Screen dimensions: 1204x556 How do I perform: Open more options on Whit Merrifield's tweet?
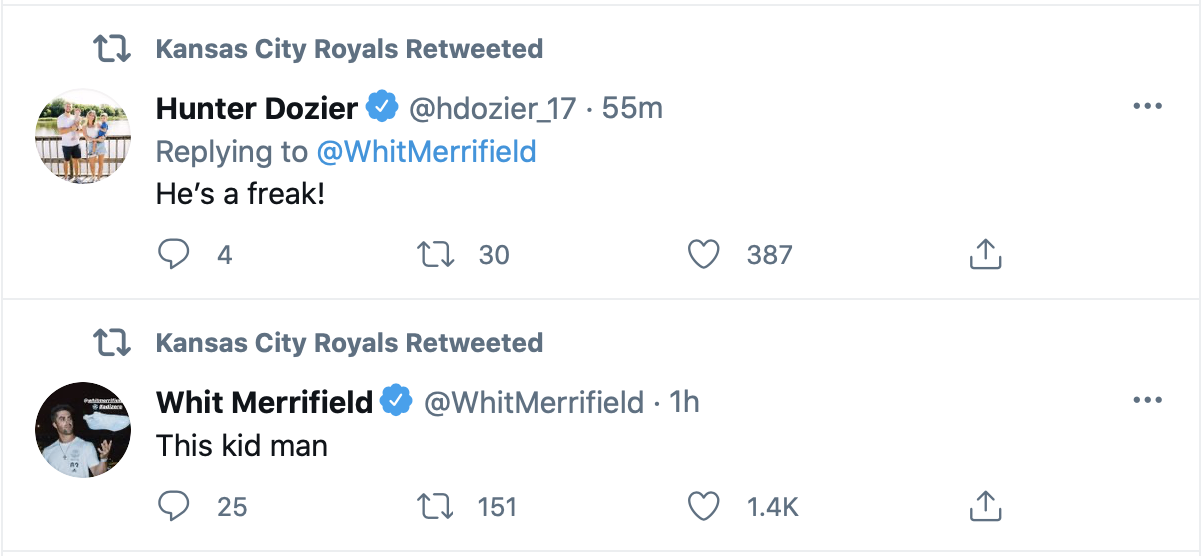(1147, 401)
